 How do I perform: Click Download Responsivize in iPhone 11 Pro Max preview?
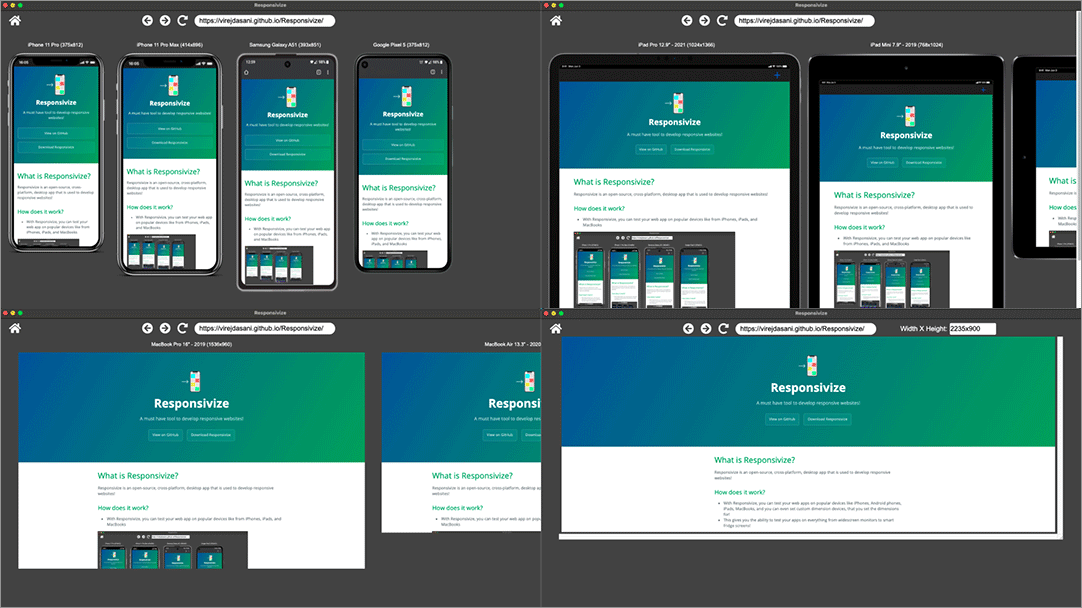click(170, 143)
